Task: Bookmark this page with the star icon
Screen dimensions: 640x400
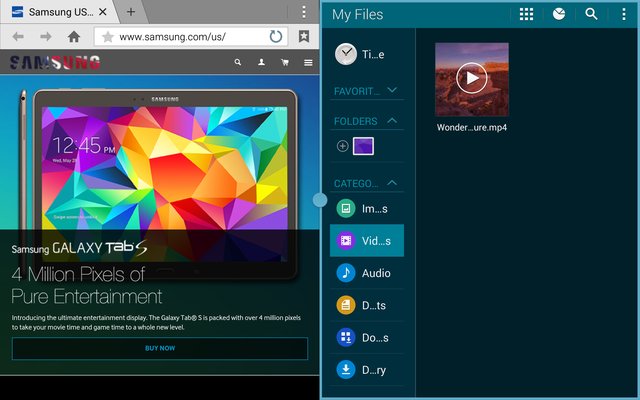Action: tap(108, 37)
